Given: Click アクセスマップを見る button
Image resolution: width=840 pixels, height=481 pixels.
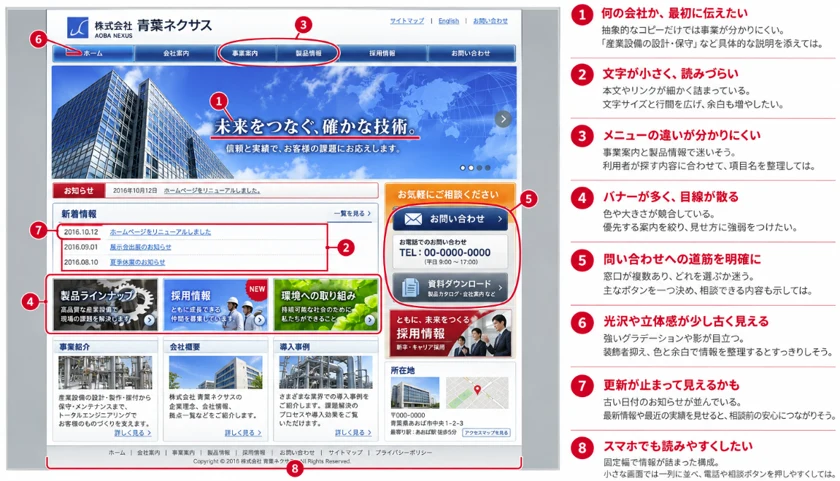Looking at the screenshot, I should pos(486,432).
